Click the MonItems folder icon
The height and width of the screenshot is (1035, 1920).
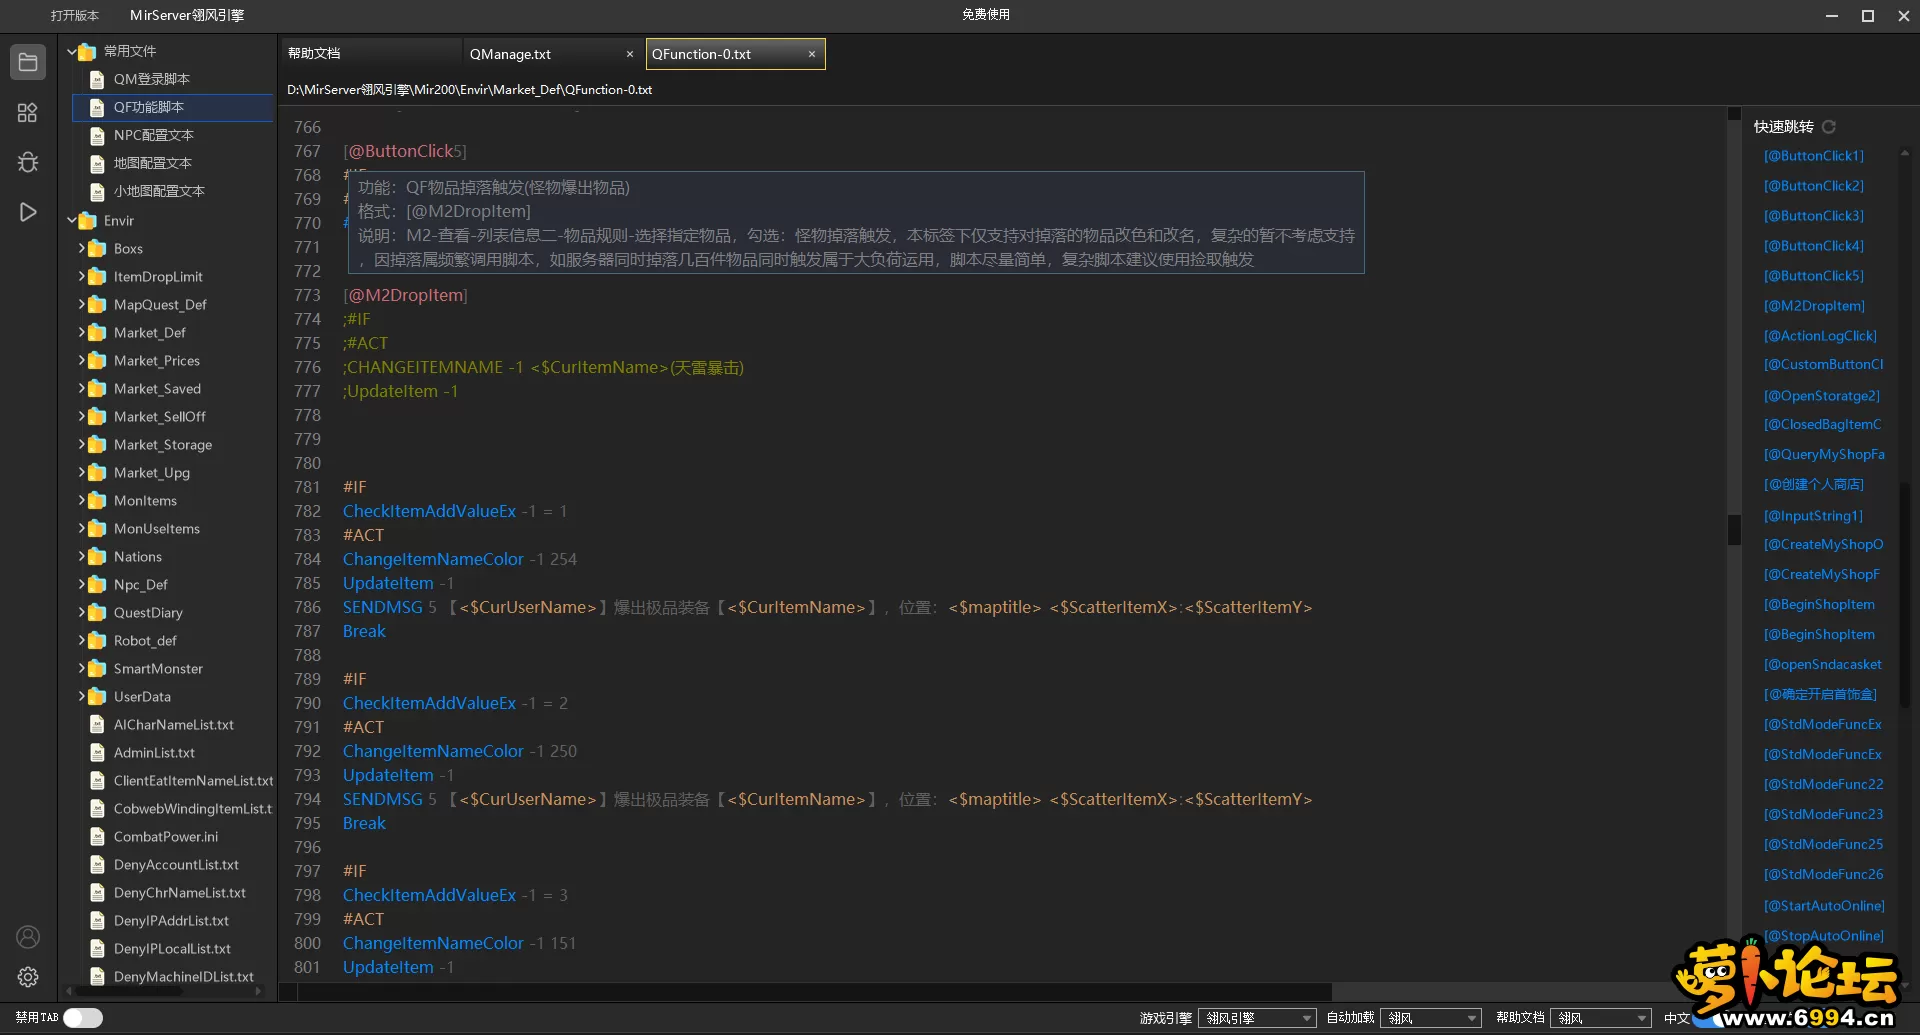97,500
